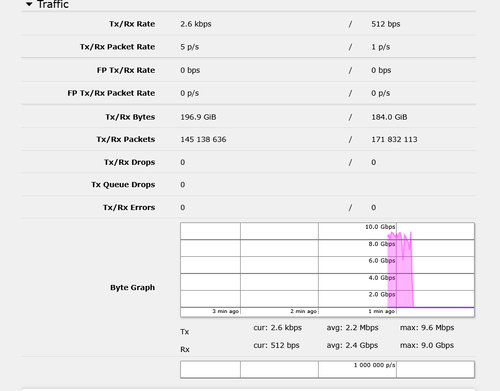Click the 3 min ago graph marker
The width and height of the screenshot is (500, 391).
(x=226, y=311)
